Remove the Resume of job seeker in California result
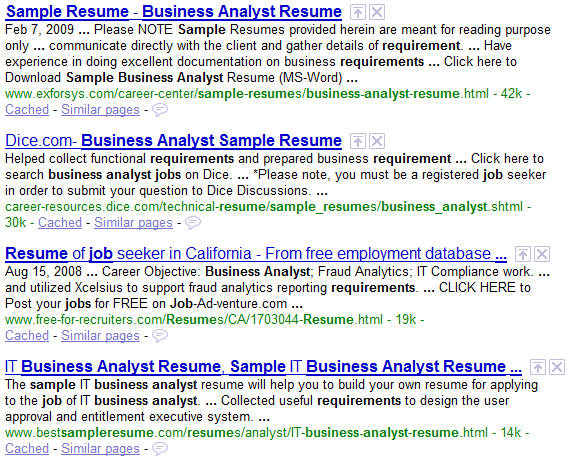Viewport: 572px width, 463px height. pyautogui.click(x=542, y=254)
